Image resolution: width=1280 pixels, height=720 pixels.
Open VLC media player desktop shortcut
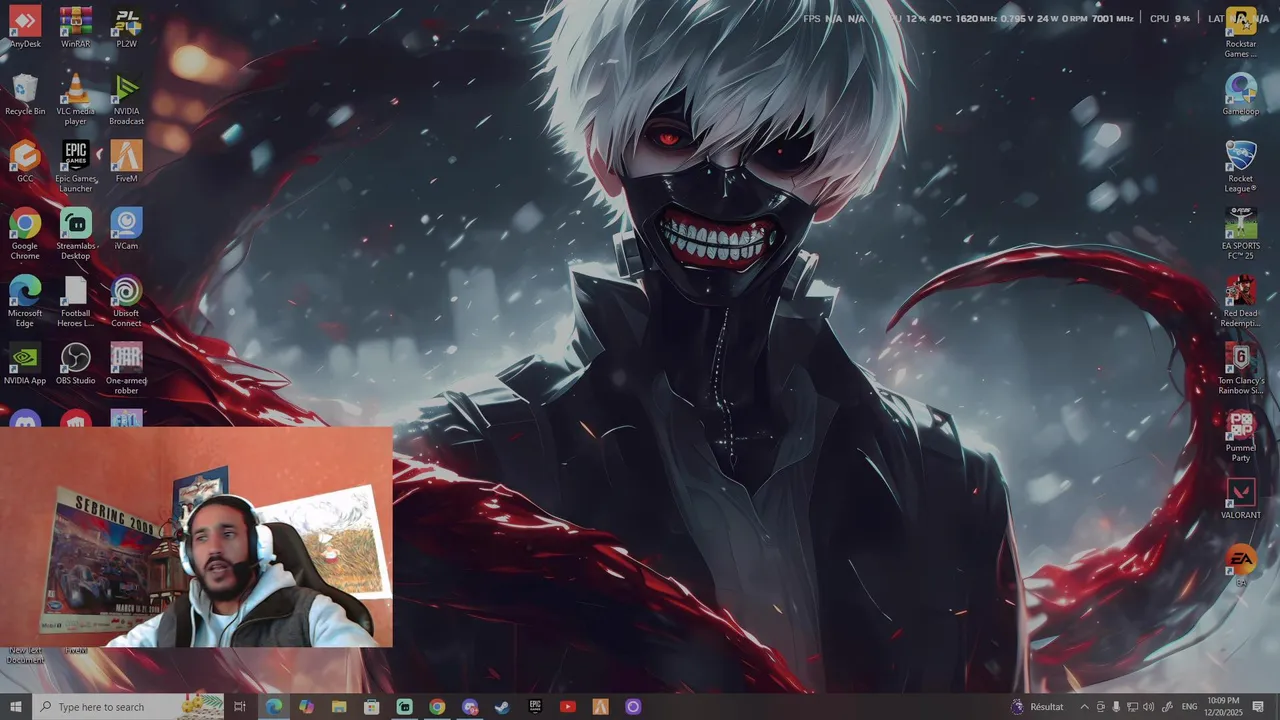(76, 99)
